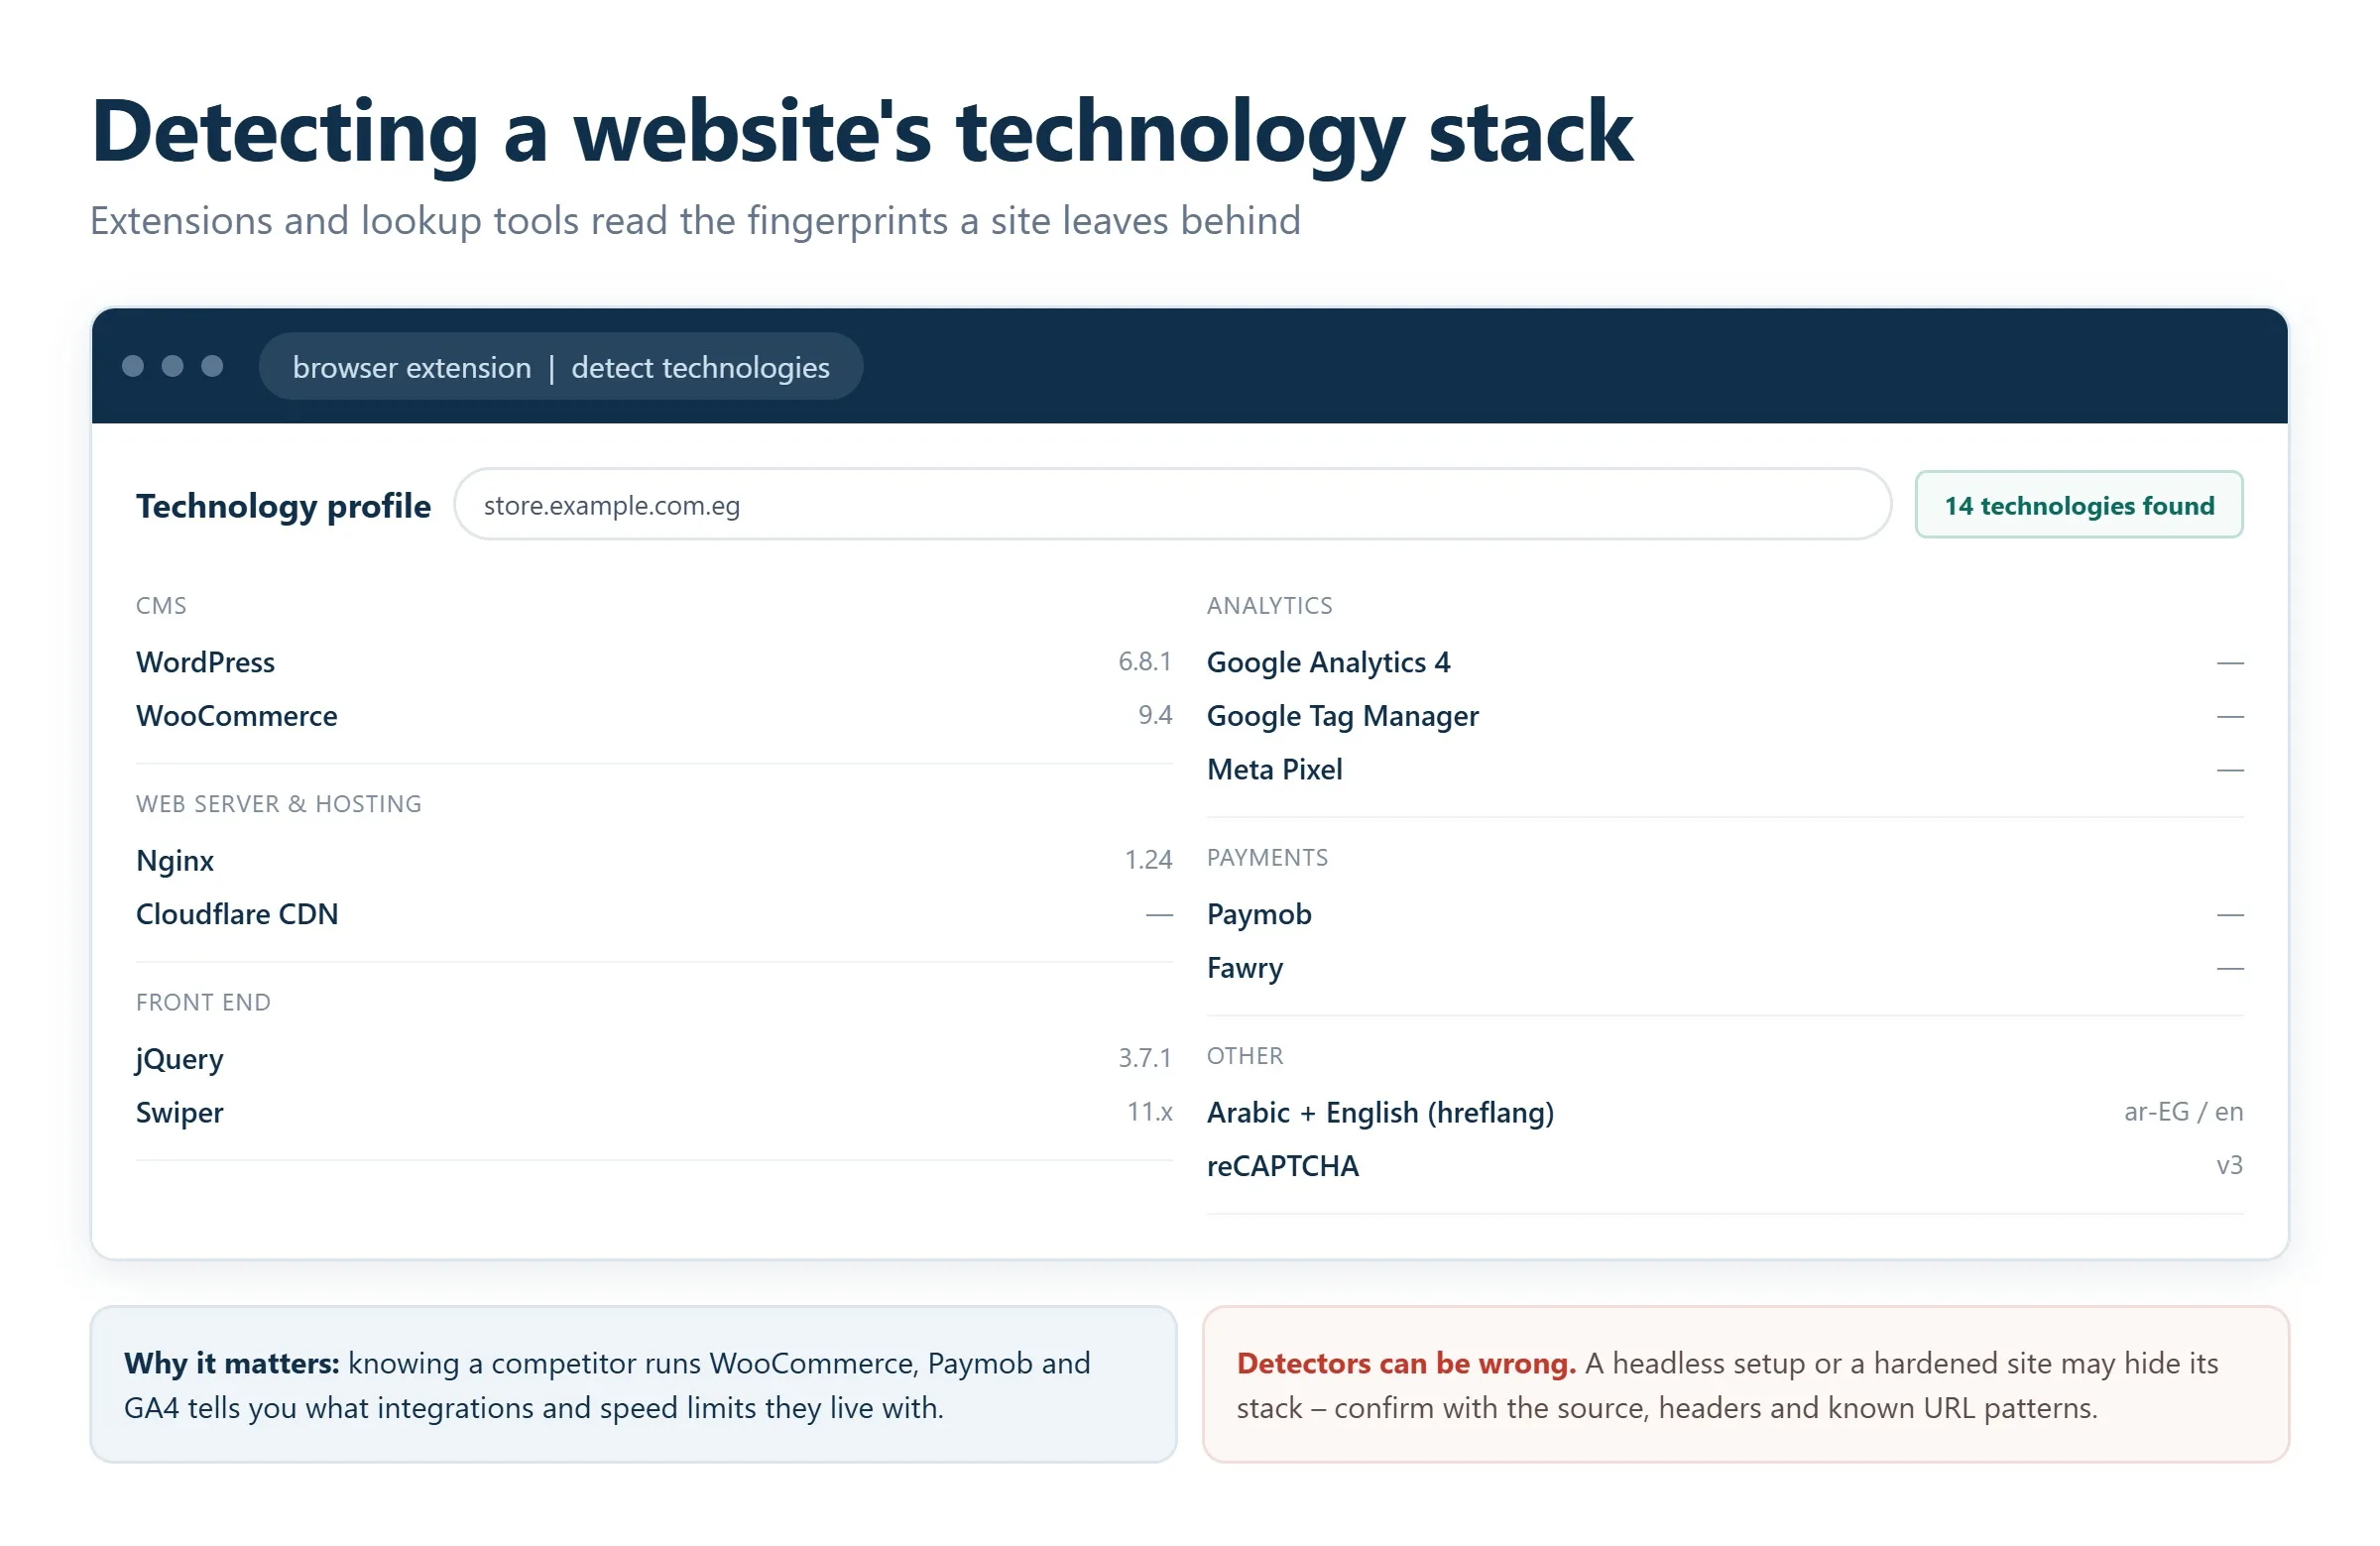Select the Paymob payment row

click(1725, 914)
